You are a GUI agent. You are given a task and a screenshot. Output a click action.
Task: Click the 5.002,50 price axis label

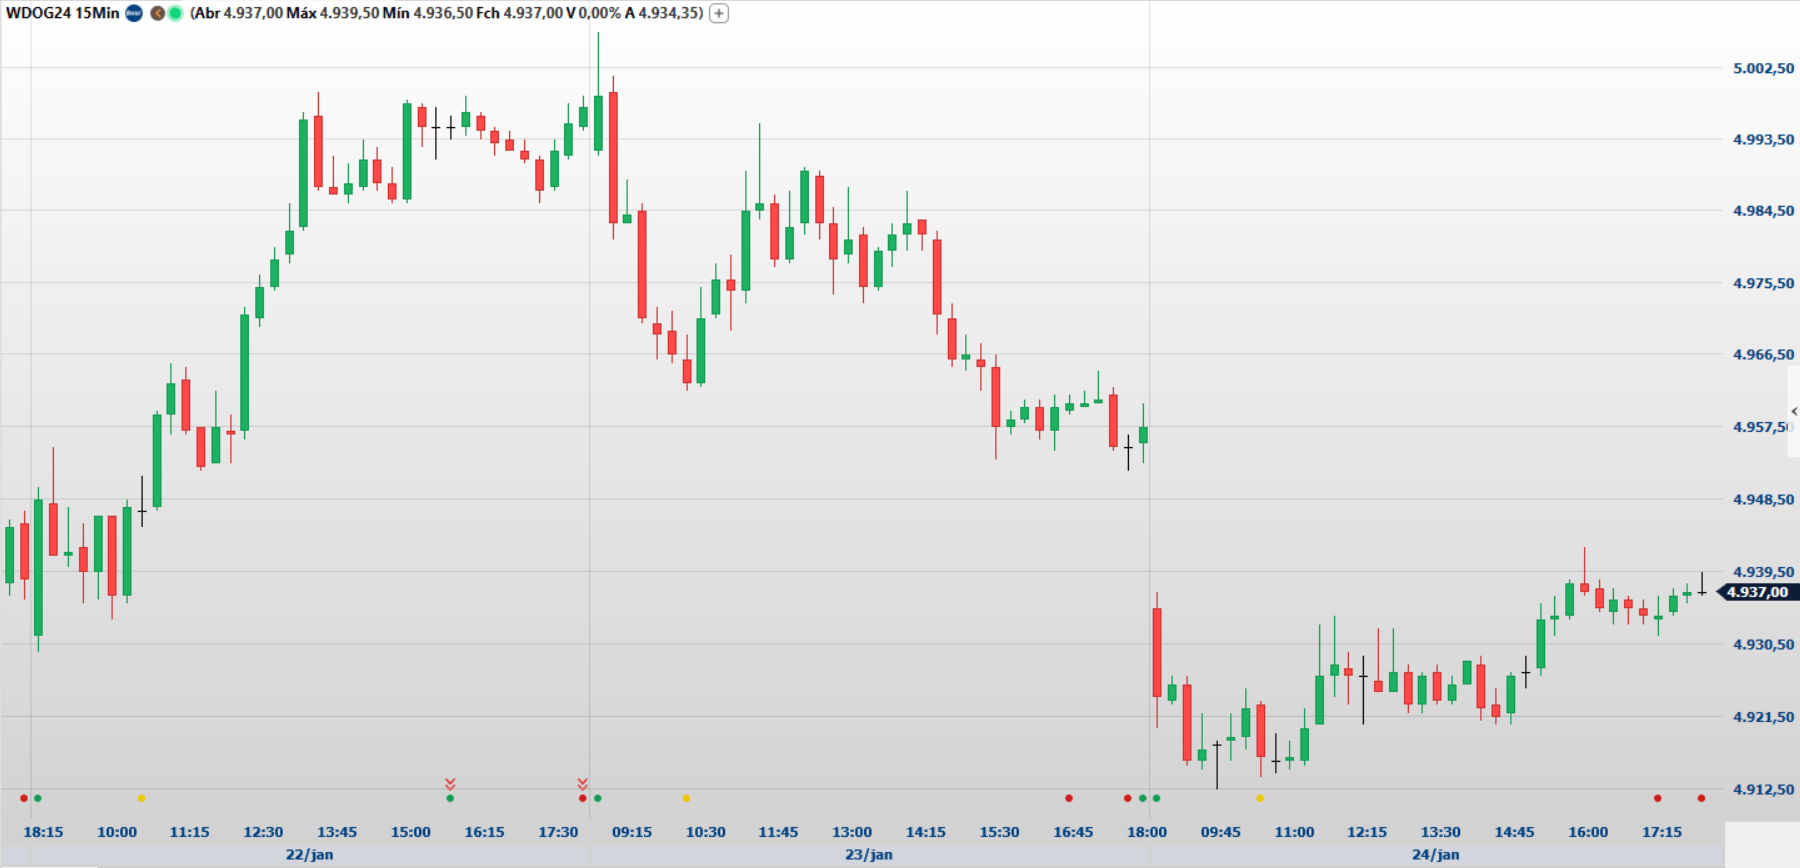pos(1763,68)
